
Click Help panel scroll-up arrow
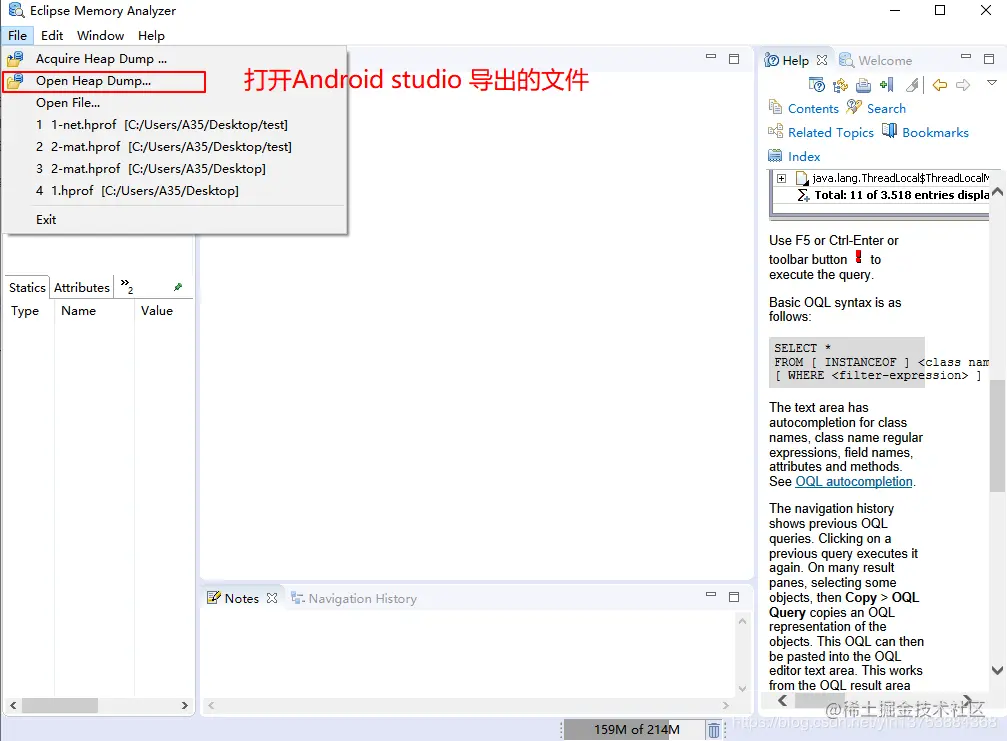click(997, 191)
